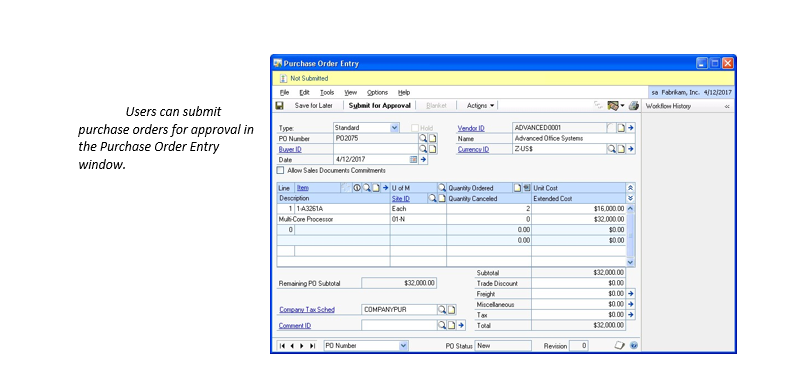793x375 pixels.
Task: Open the Edit menu
Action: 304,93
